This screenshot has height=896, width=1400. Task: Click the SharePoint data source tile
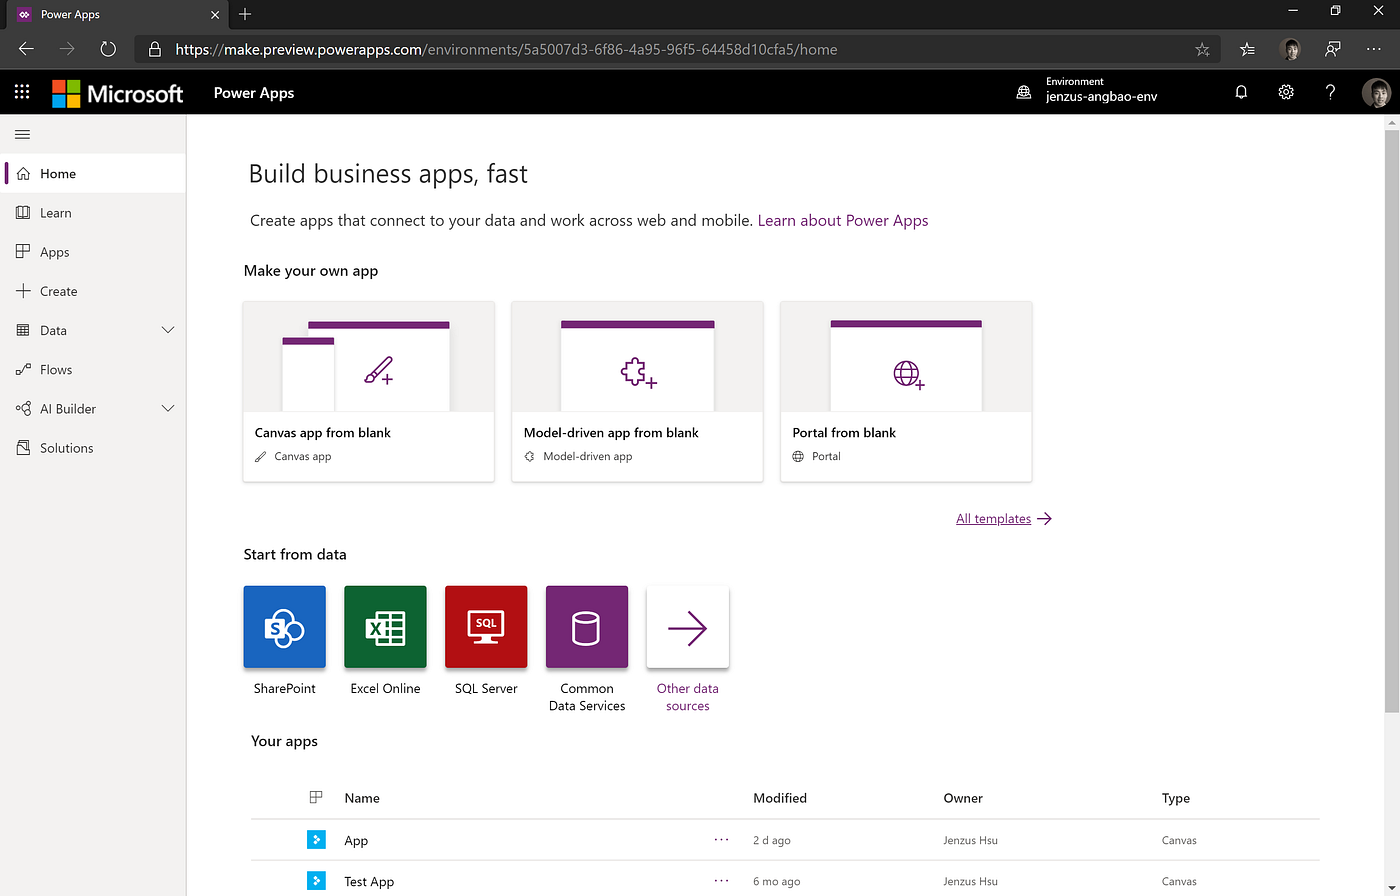(x=285, y=627)
